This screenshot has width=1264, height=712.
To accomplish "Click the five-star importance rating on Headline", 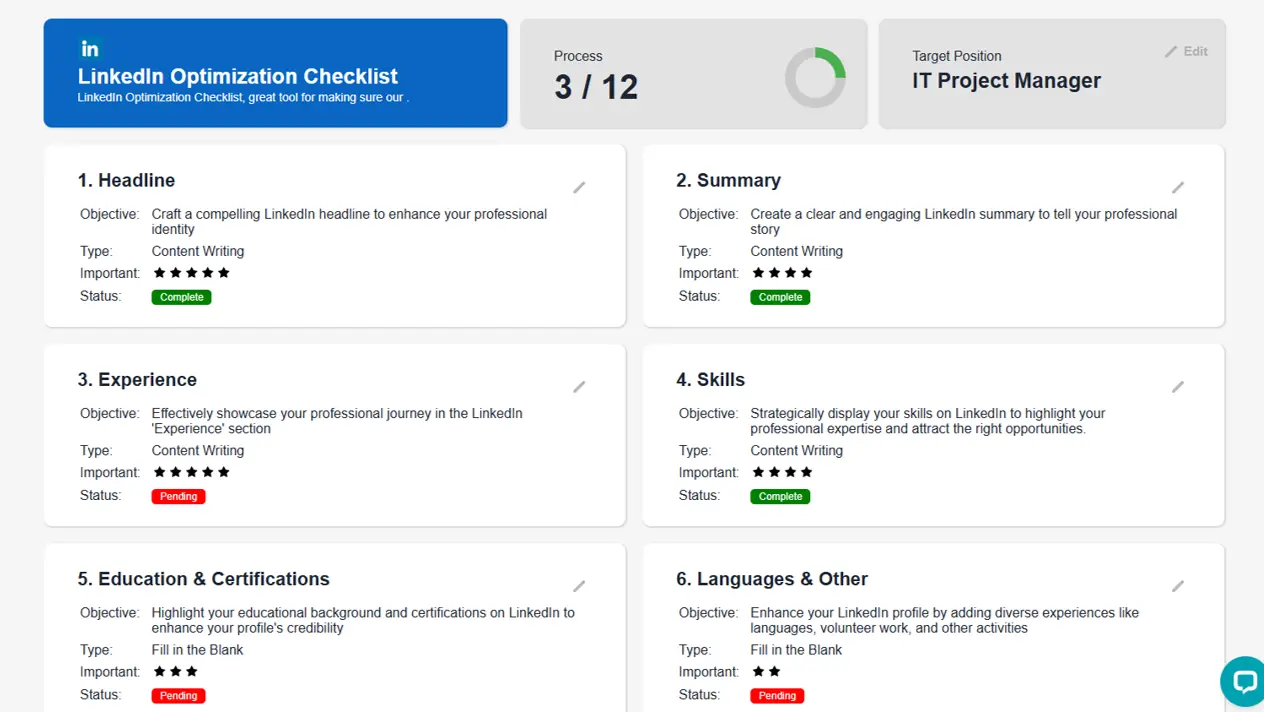I will tap(191, 273).
